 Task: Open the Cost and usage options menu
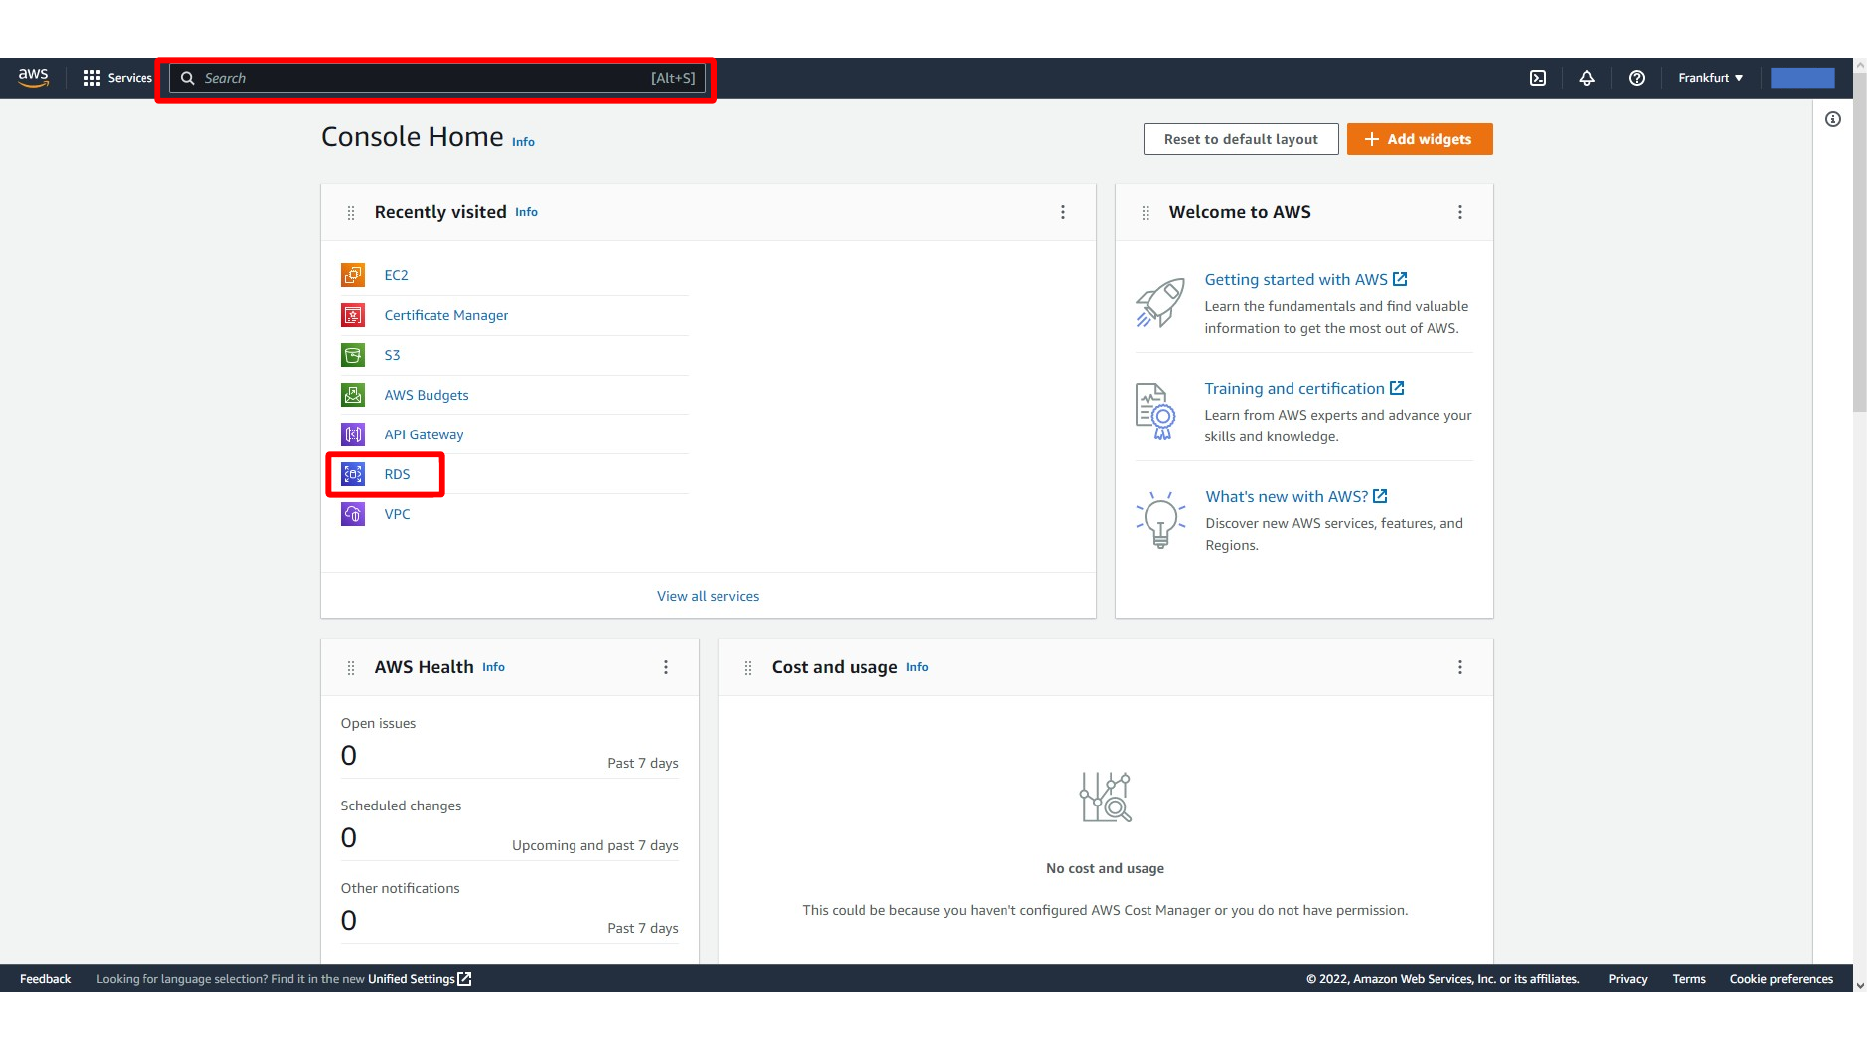coord(1459,667)
